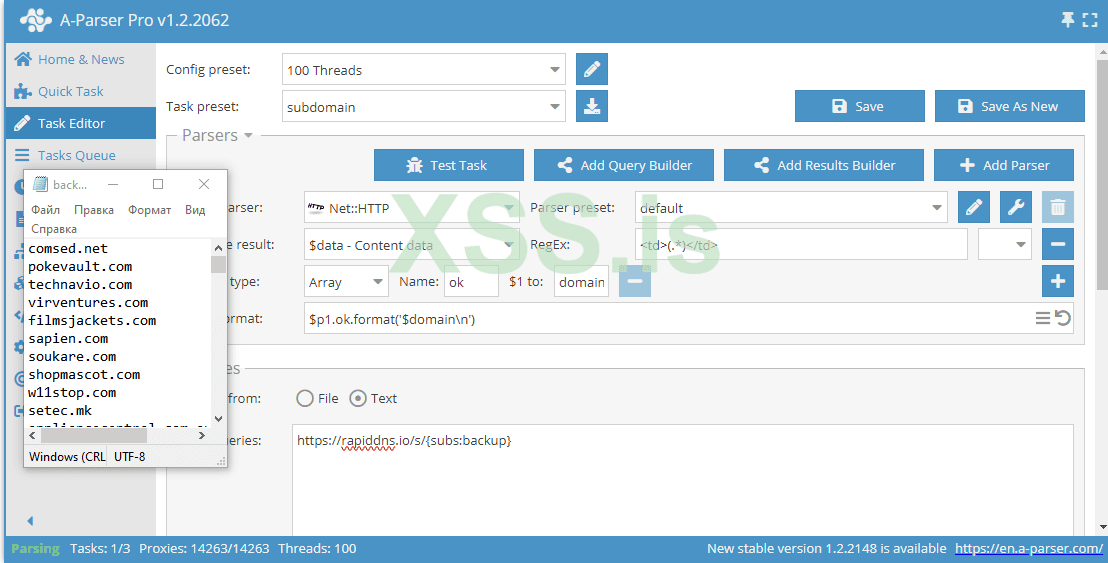Image resolution: width=1108 pixels, height=563 pixels.
Task: Click the Task Editor pencil icon
Action: 23,123
